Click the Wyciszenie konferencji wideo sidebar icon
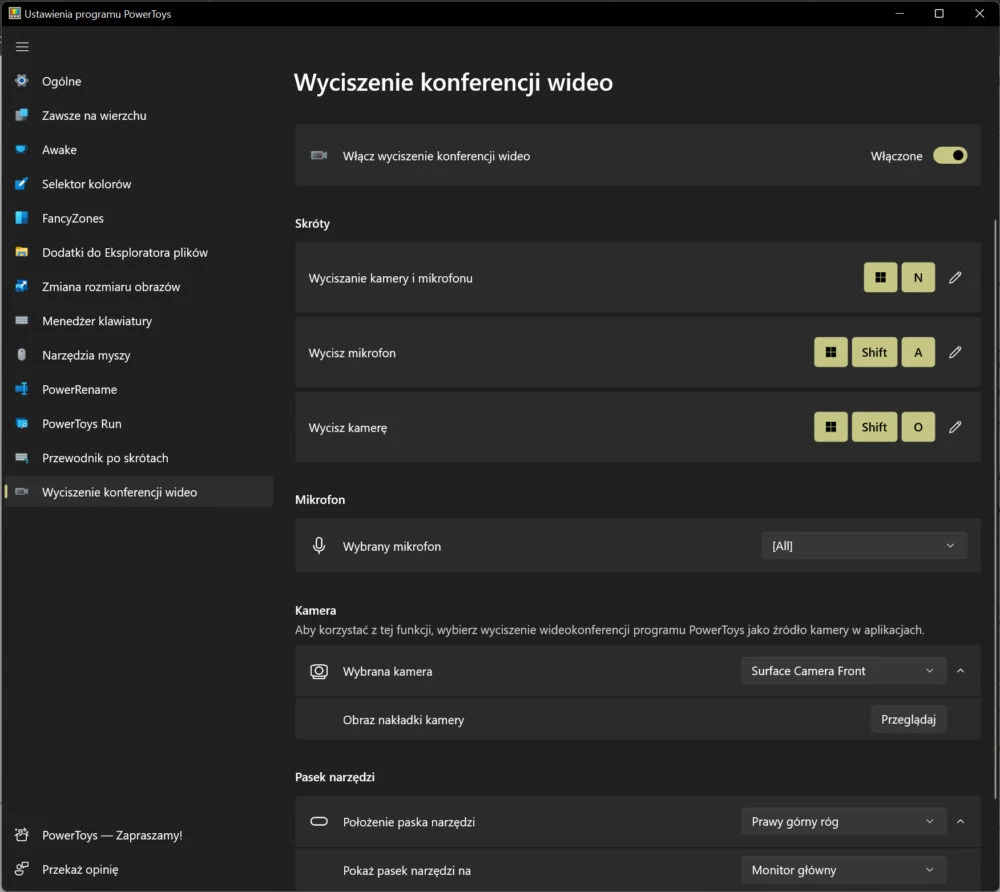The width and height of the screenshot is (1000, 892). (x=22, y=492)
